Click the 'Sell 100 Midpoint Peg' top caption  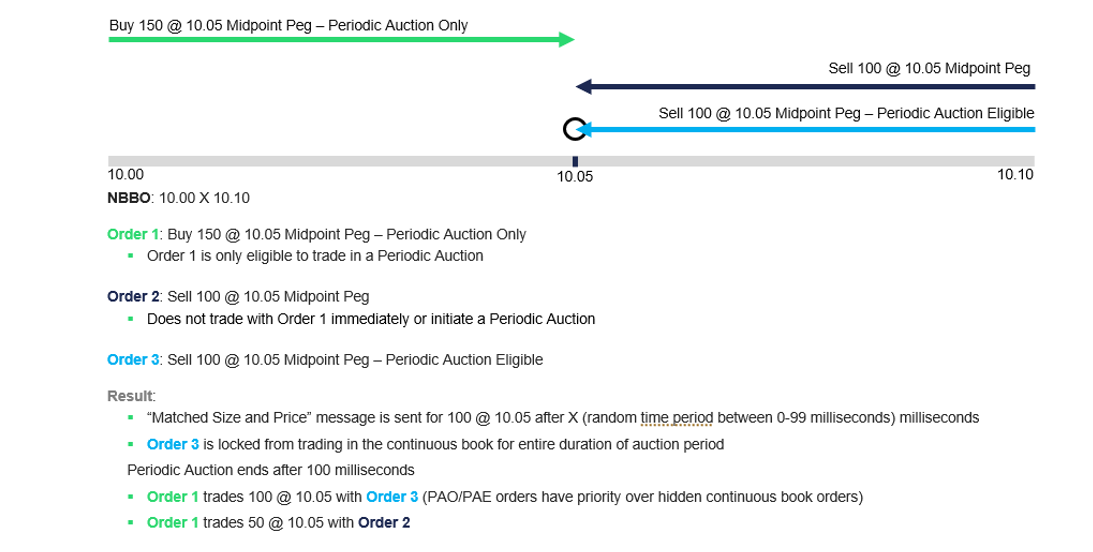click(929, 68)
